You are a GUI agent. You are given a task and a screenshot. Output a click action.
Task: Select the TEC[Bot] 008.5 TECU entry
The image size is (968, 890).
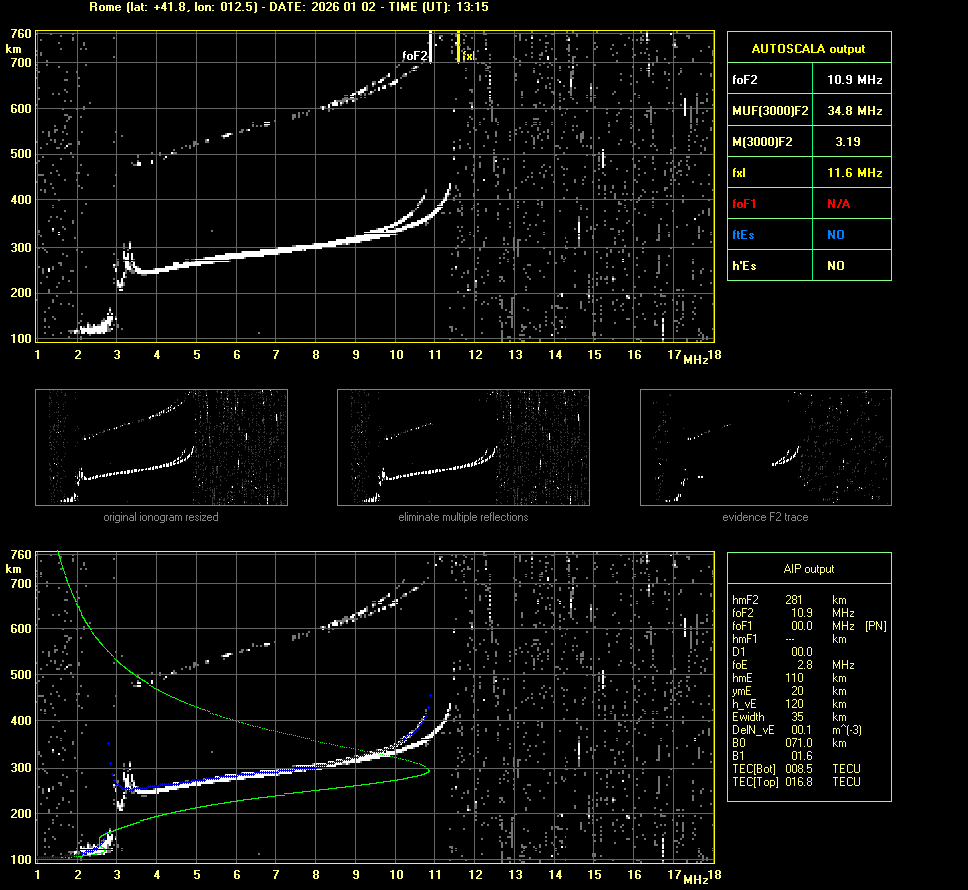point(796,769)
